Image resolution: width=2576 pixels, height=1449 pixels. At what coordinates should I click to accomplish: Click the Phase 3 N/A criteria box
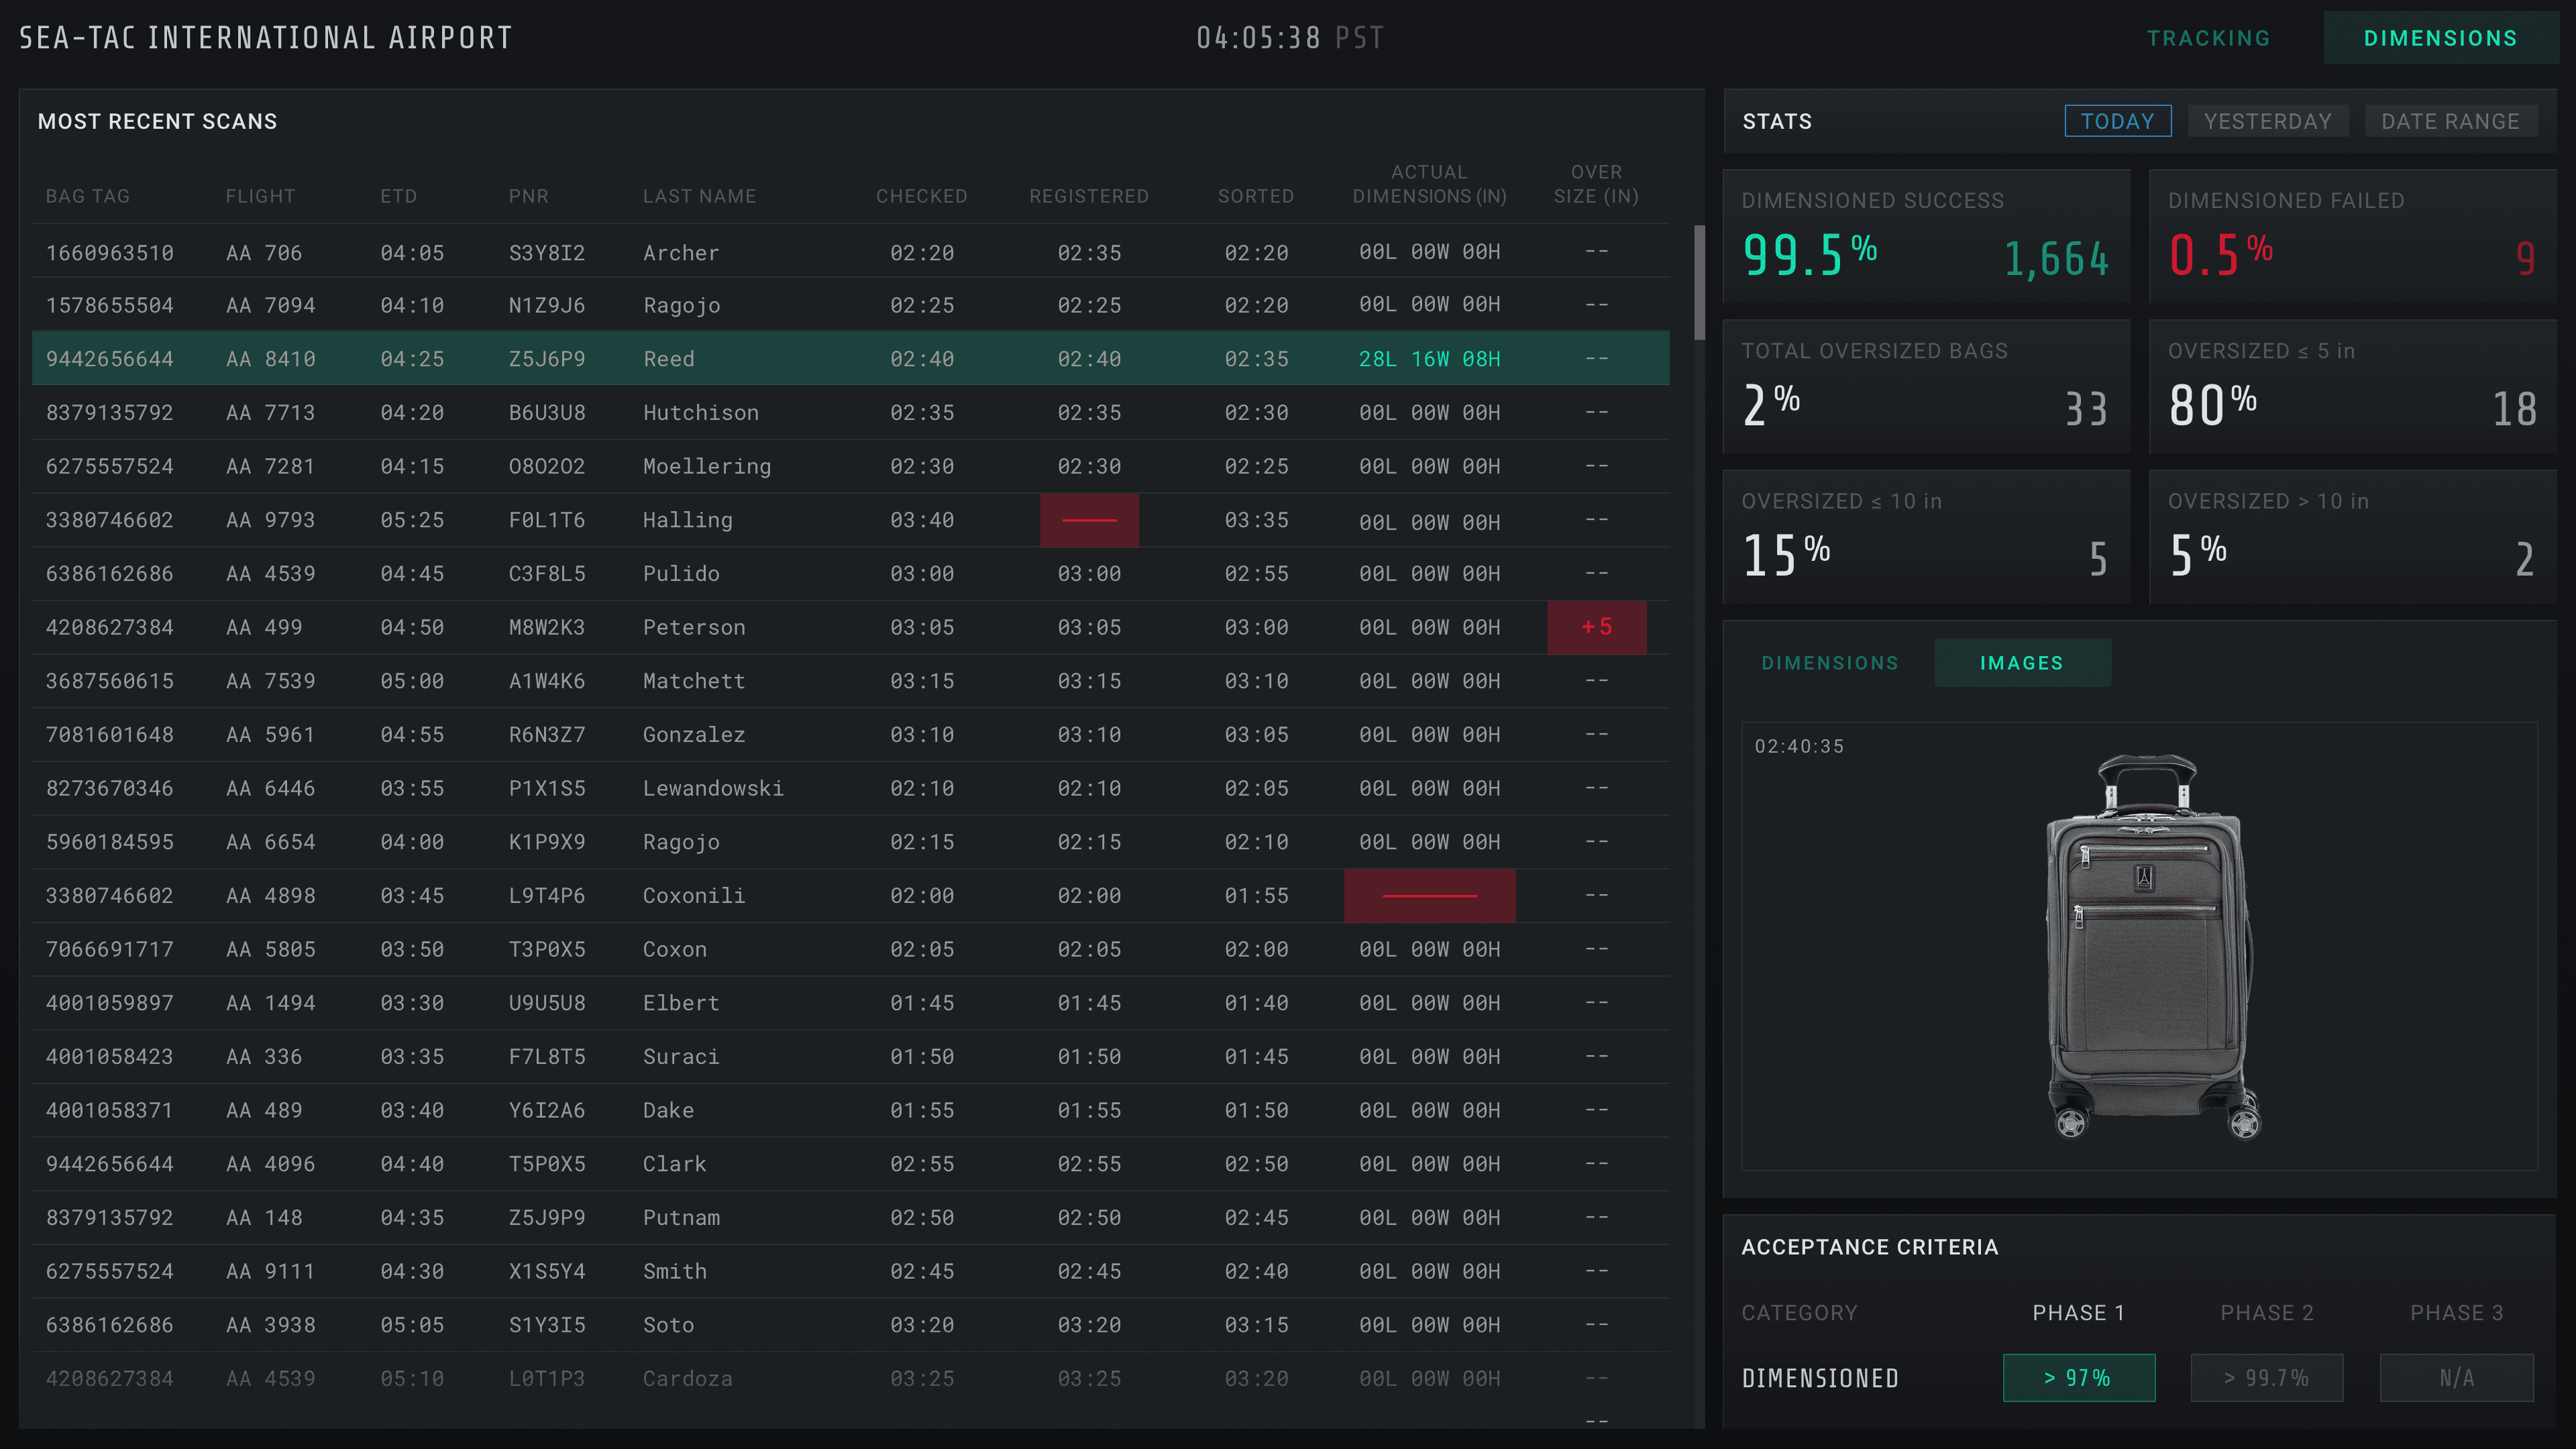point(2456,1378)
